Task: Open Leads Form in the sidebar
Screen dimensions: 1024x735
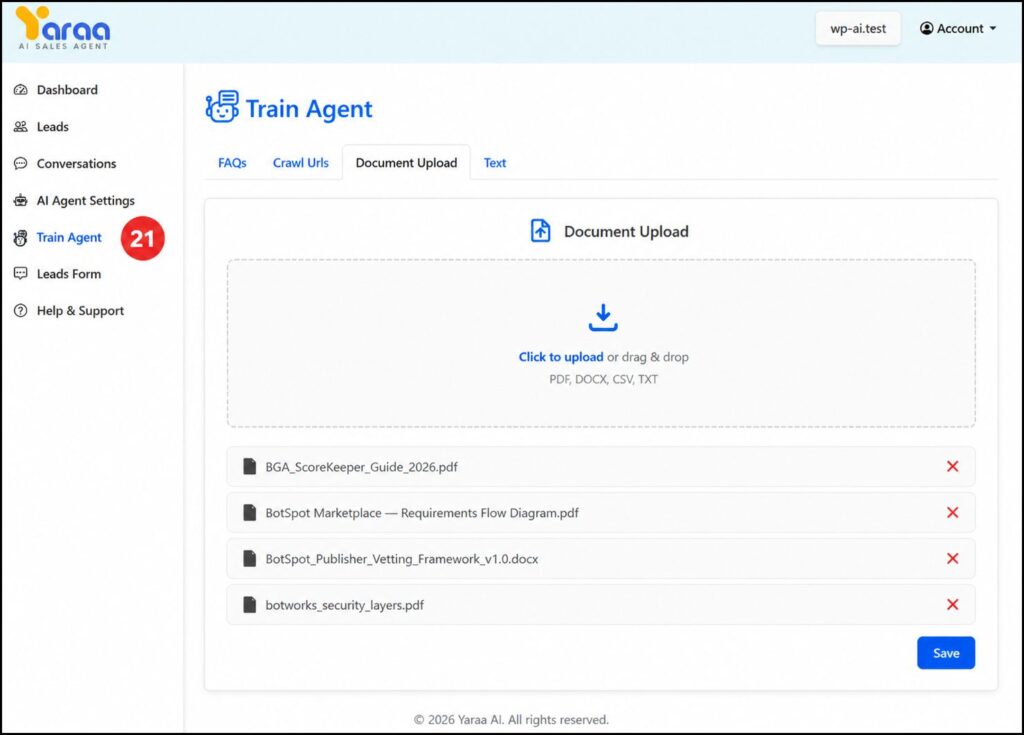Action: 69,274
